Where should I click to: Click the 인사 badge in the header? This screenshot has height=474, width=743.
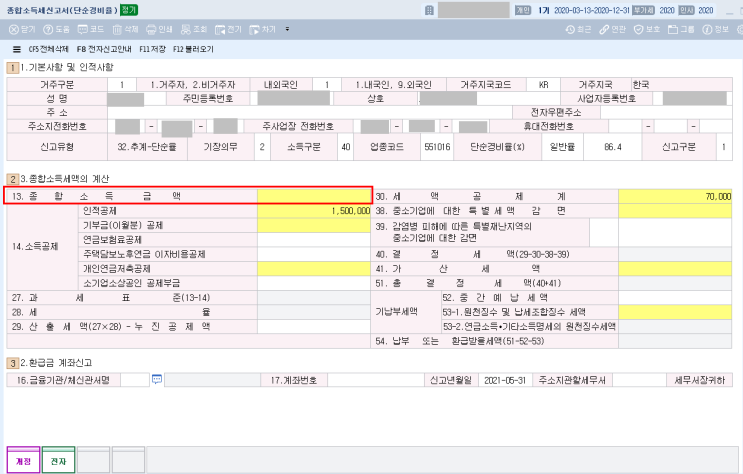[686, 10]
